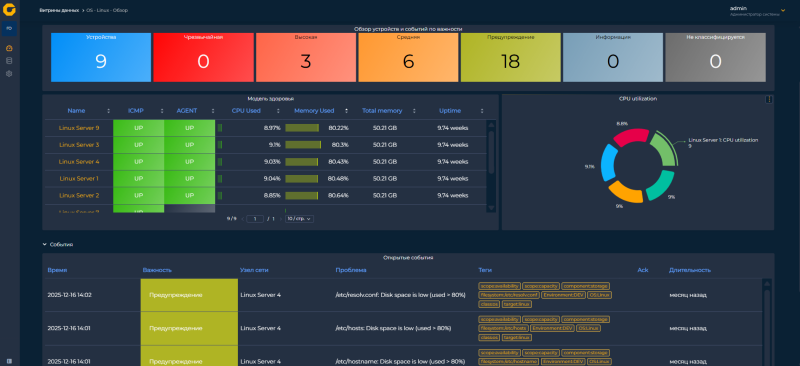This screenshot has width=800, height=366.
Task: Click Linux Server 9 memory usage bar
Action: 302,128
